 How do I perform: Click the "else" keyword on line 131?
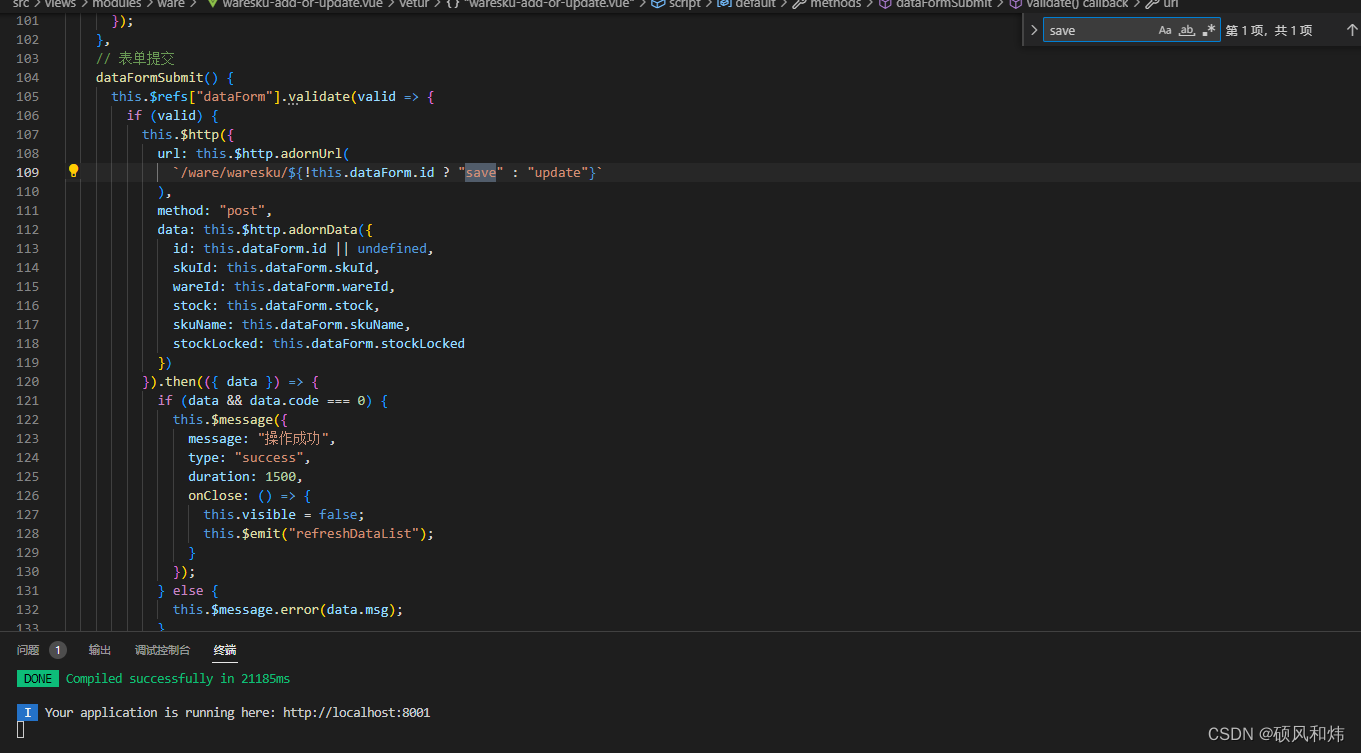[x=188, y=590]
